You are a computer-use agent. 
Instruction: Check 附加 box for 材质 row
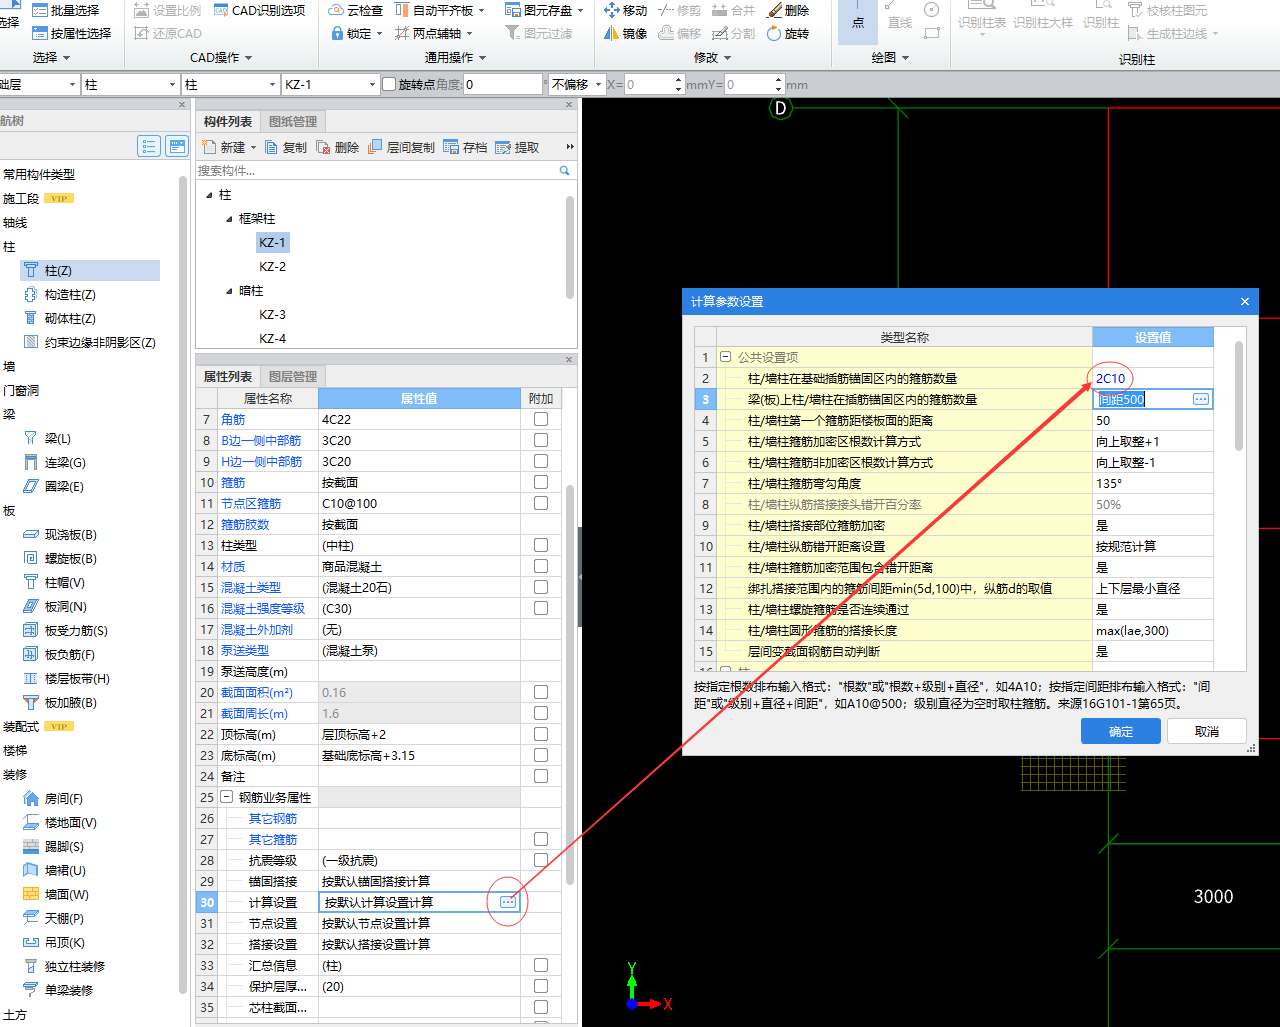pyautogui.click(x=541, y=566)
